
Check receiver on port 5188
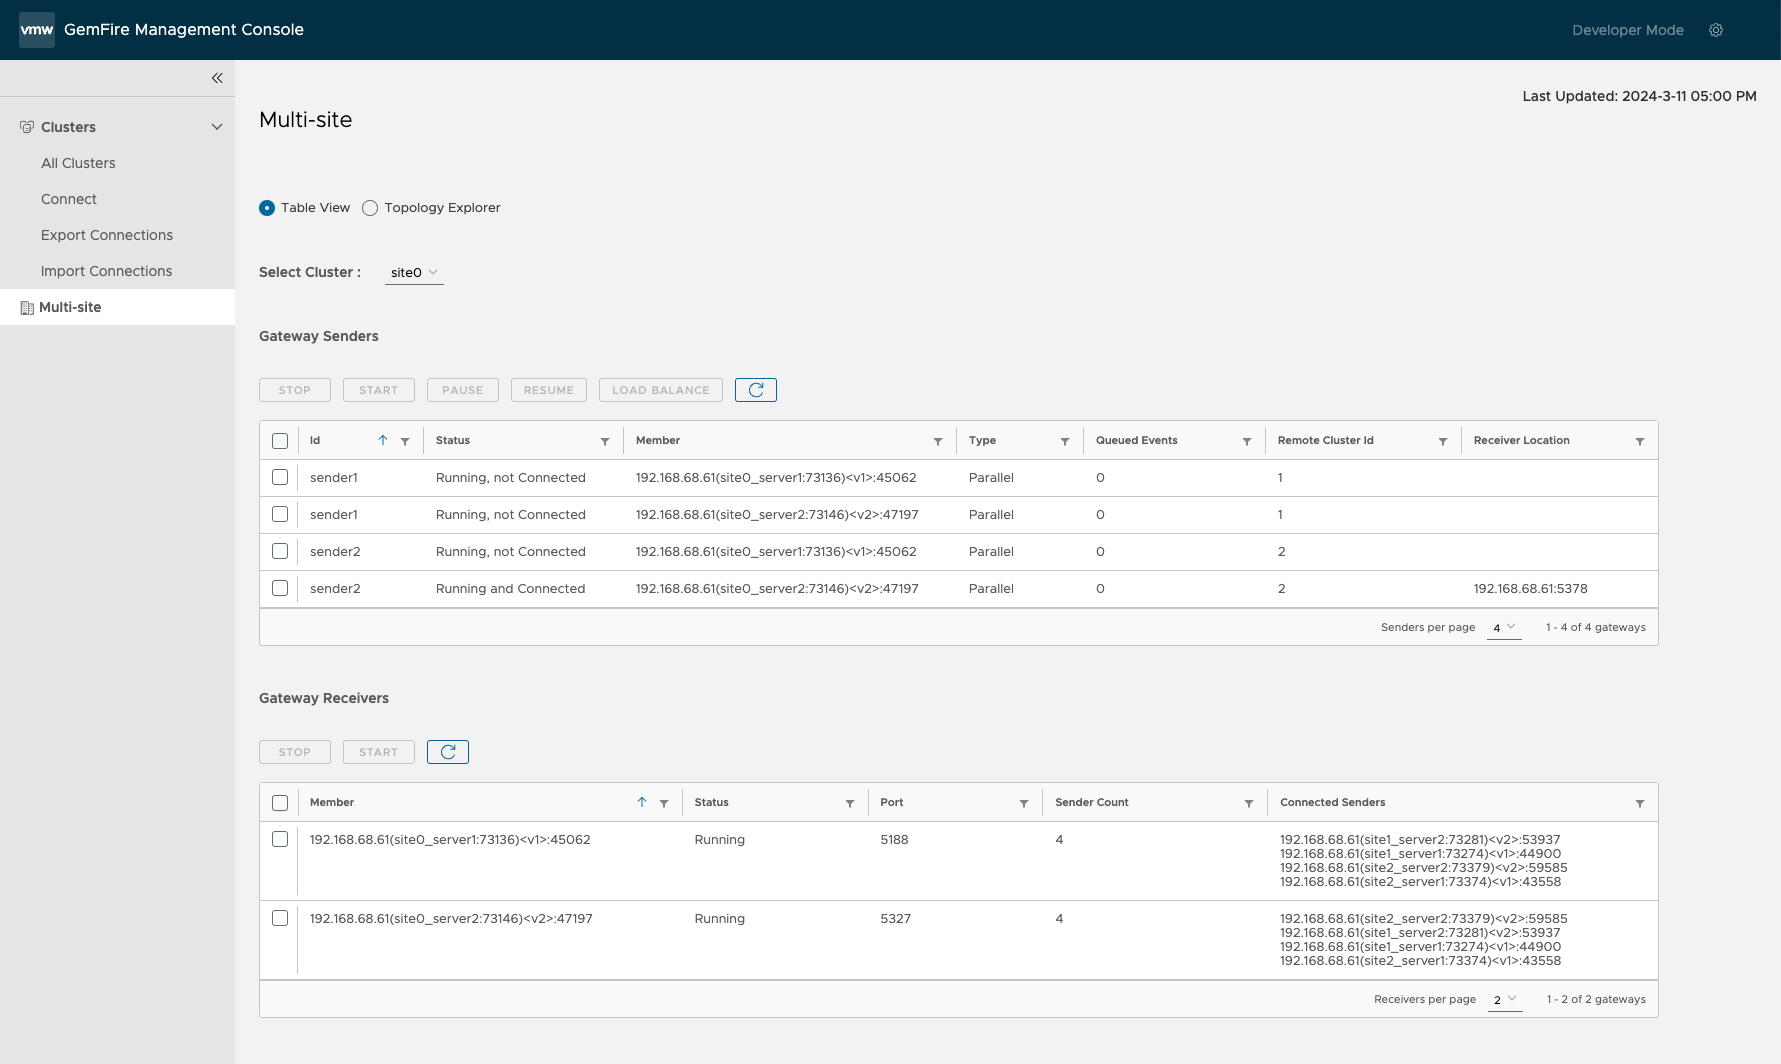[280, 839]
